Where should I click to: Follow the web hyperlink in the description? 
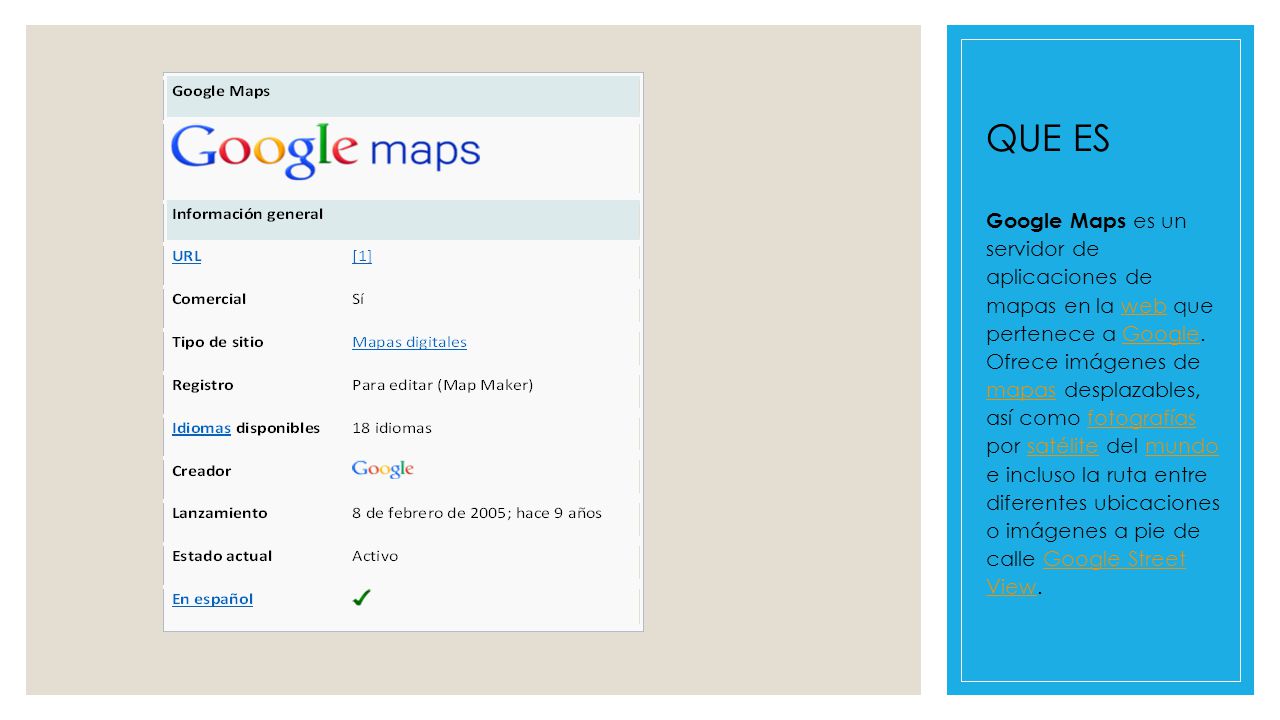coord(1144,306)
